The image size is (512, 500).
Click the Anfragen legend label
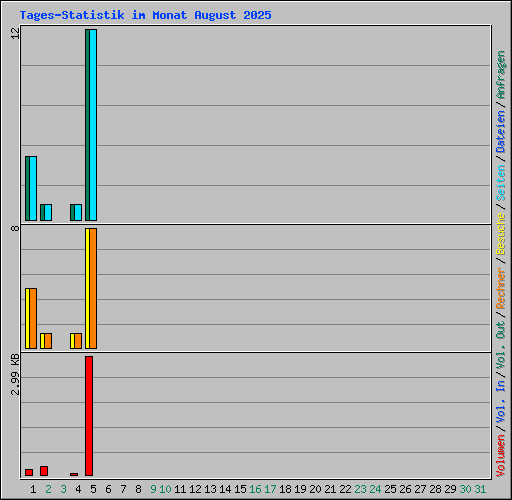pos(501,75)
